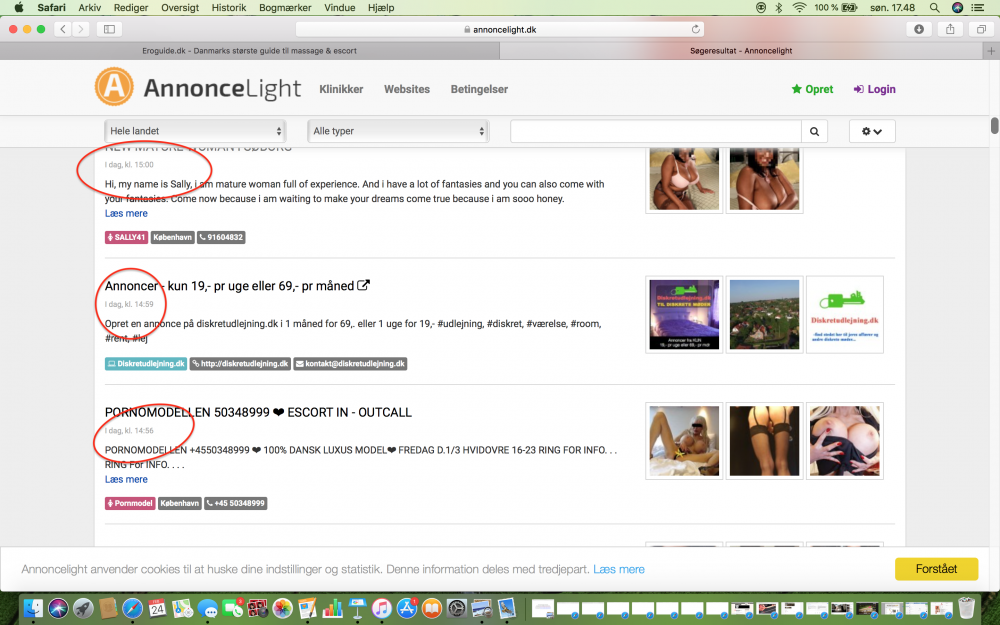Open Siri from the menu bar
Image resolution: width=1000 pixels, height=625 pixels.
coord(957,8)
